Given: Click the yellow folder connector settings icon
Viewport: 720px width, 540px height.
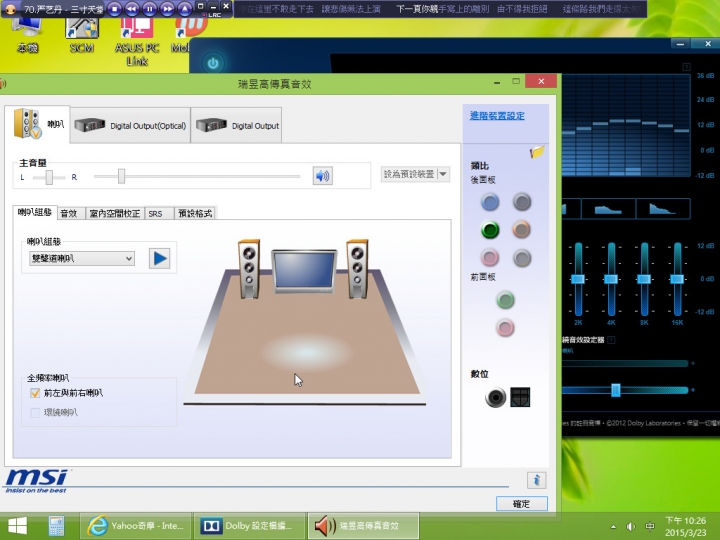Looking at the screenshot, I should (537, 152).
